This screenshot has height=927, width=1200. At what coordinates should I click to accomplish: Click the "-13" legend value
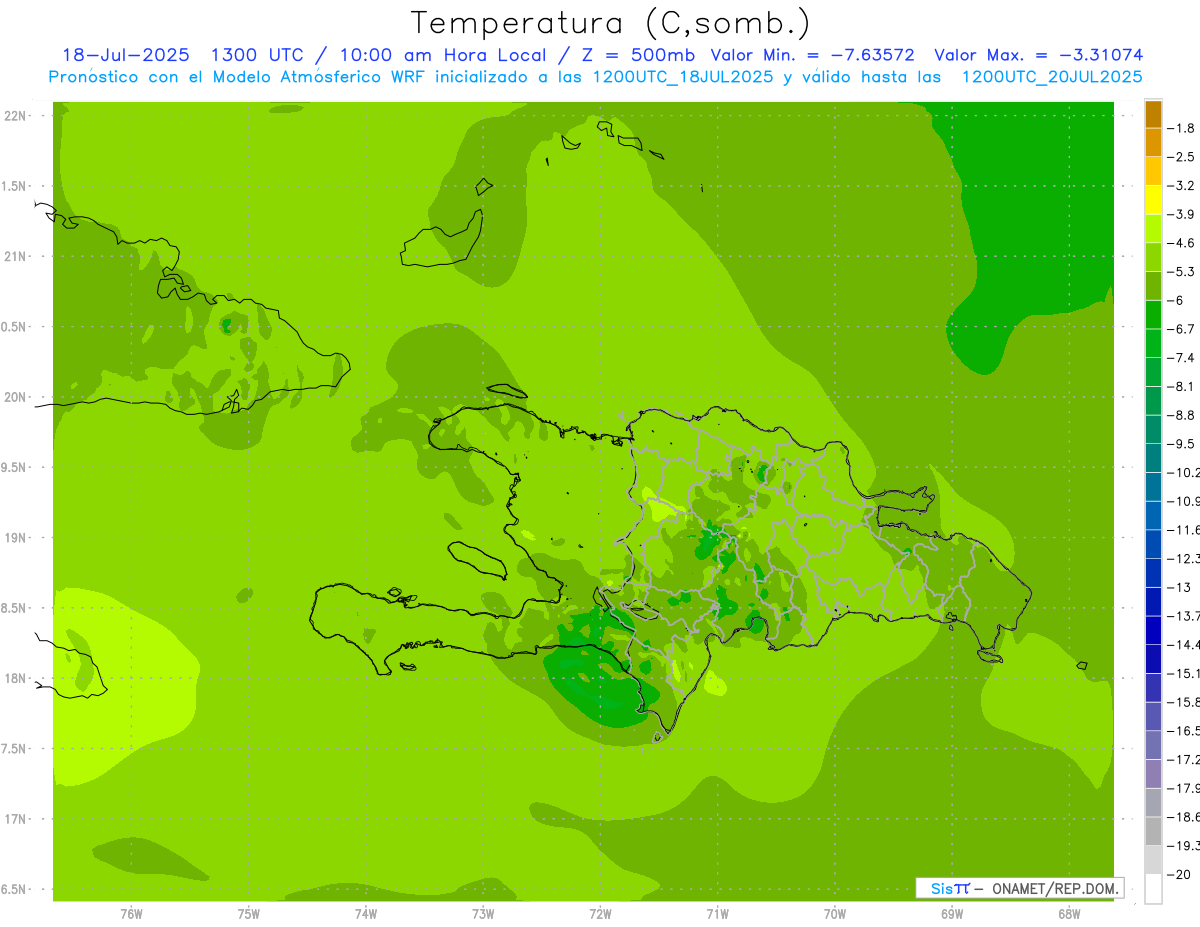point(1177,587)
